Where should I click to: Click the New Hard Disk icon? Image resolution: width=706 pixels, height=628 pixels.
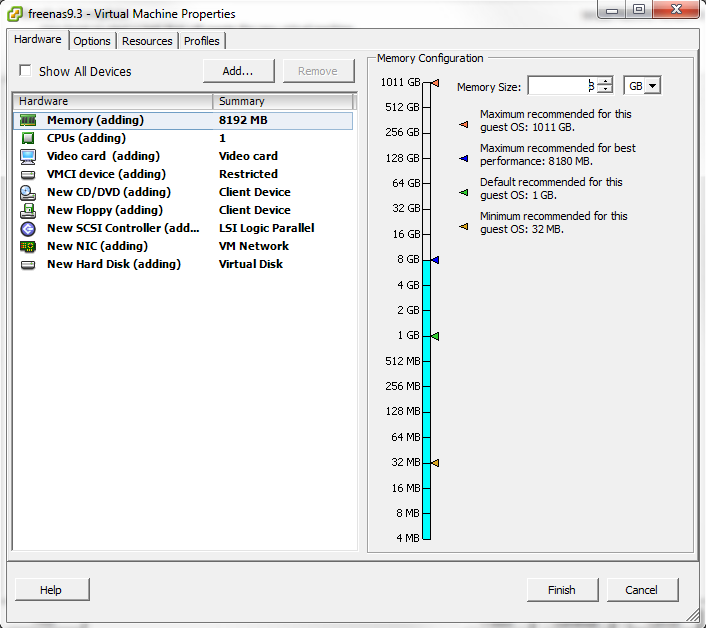28,265
